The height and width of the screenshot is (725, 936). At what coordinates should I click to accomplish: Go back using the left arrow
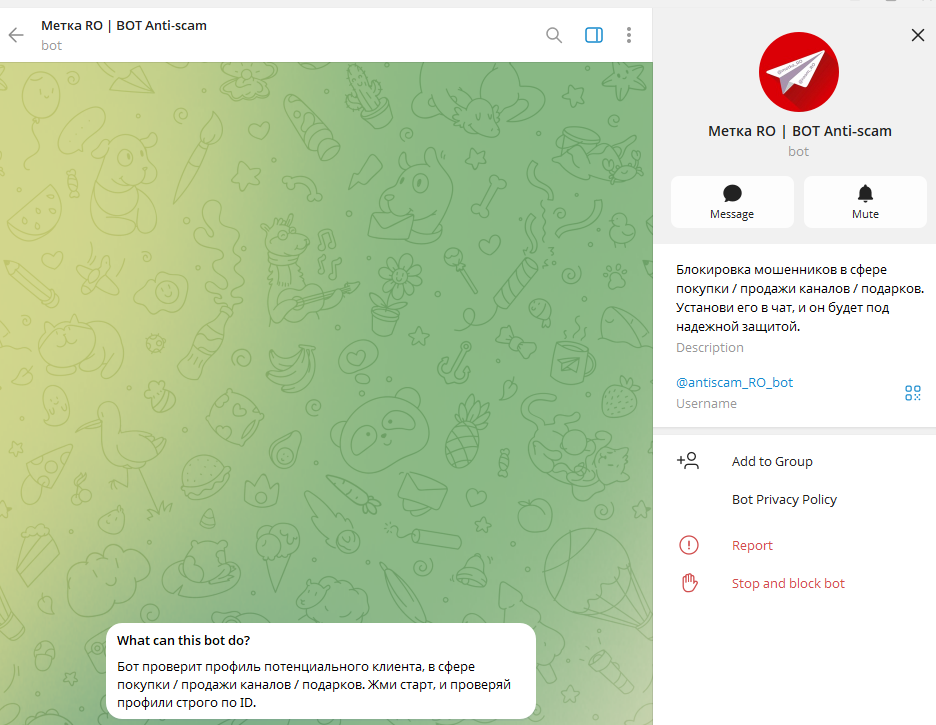coord(16,35)
